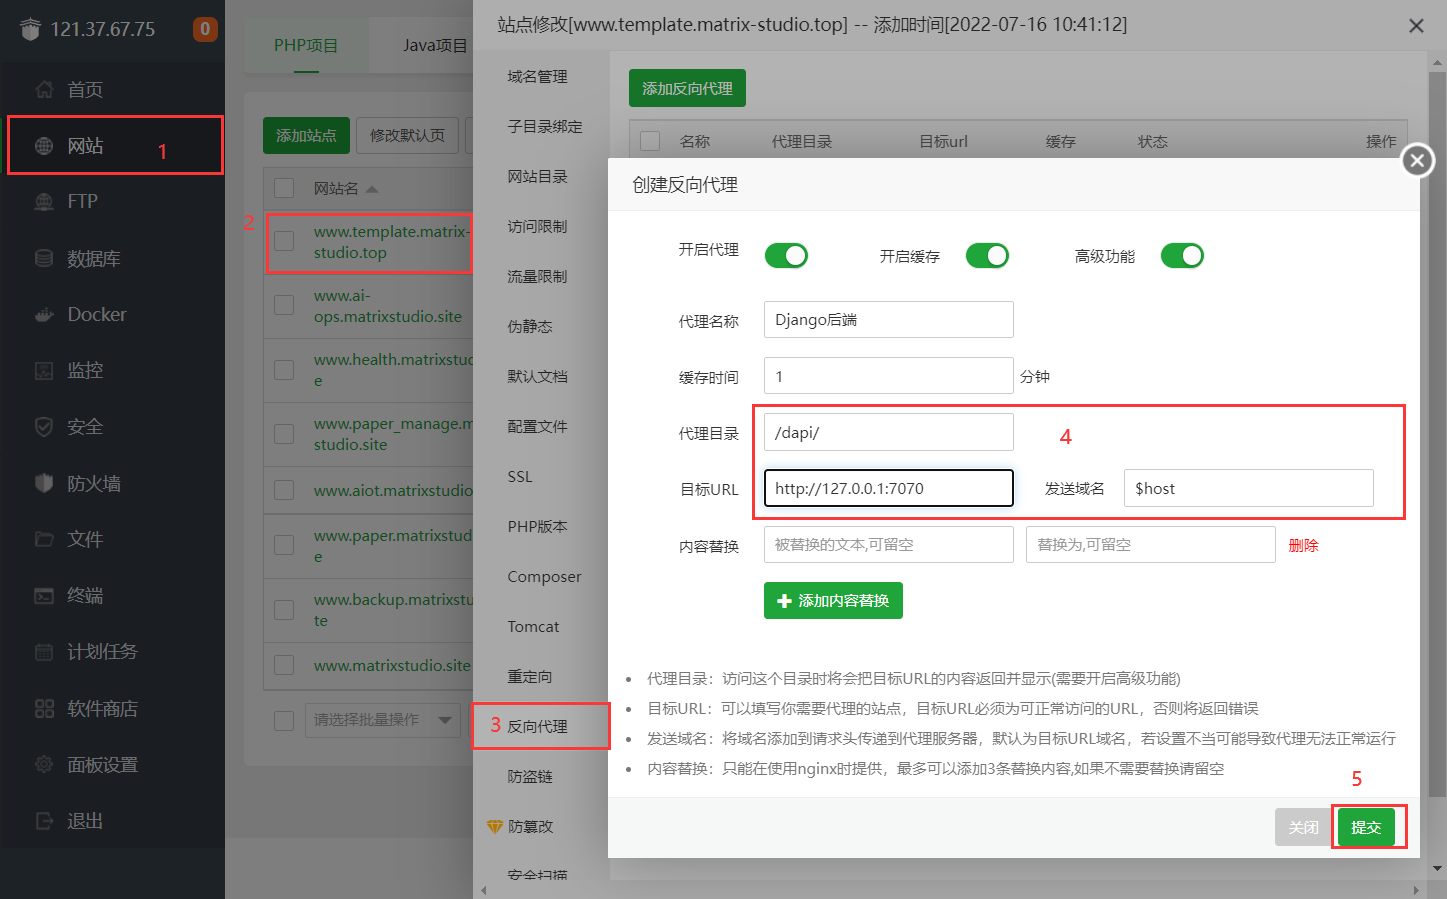Click the home icon beside 首页

point(44,89)
